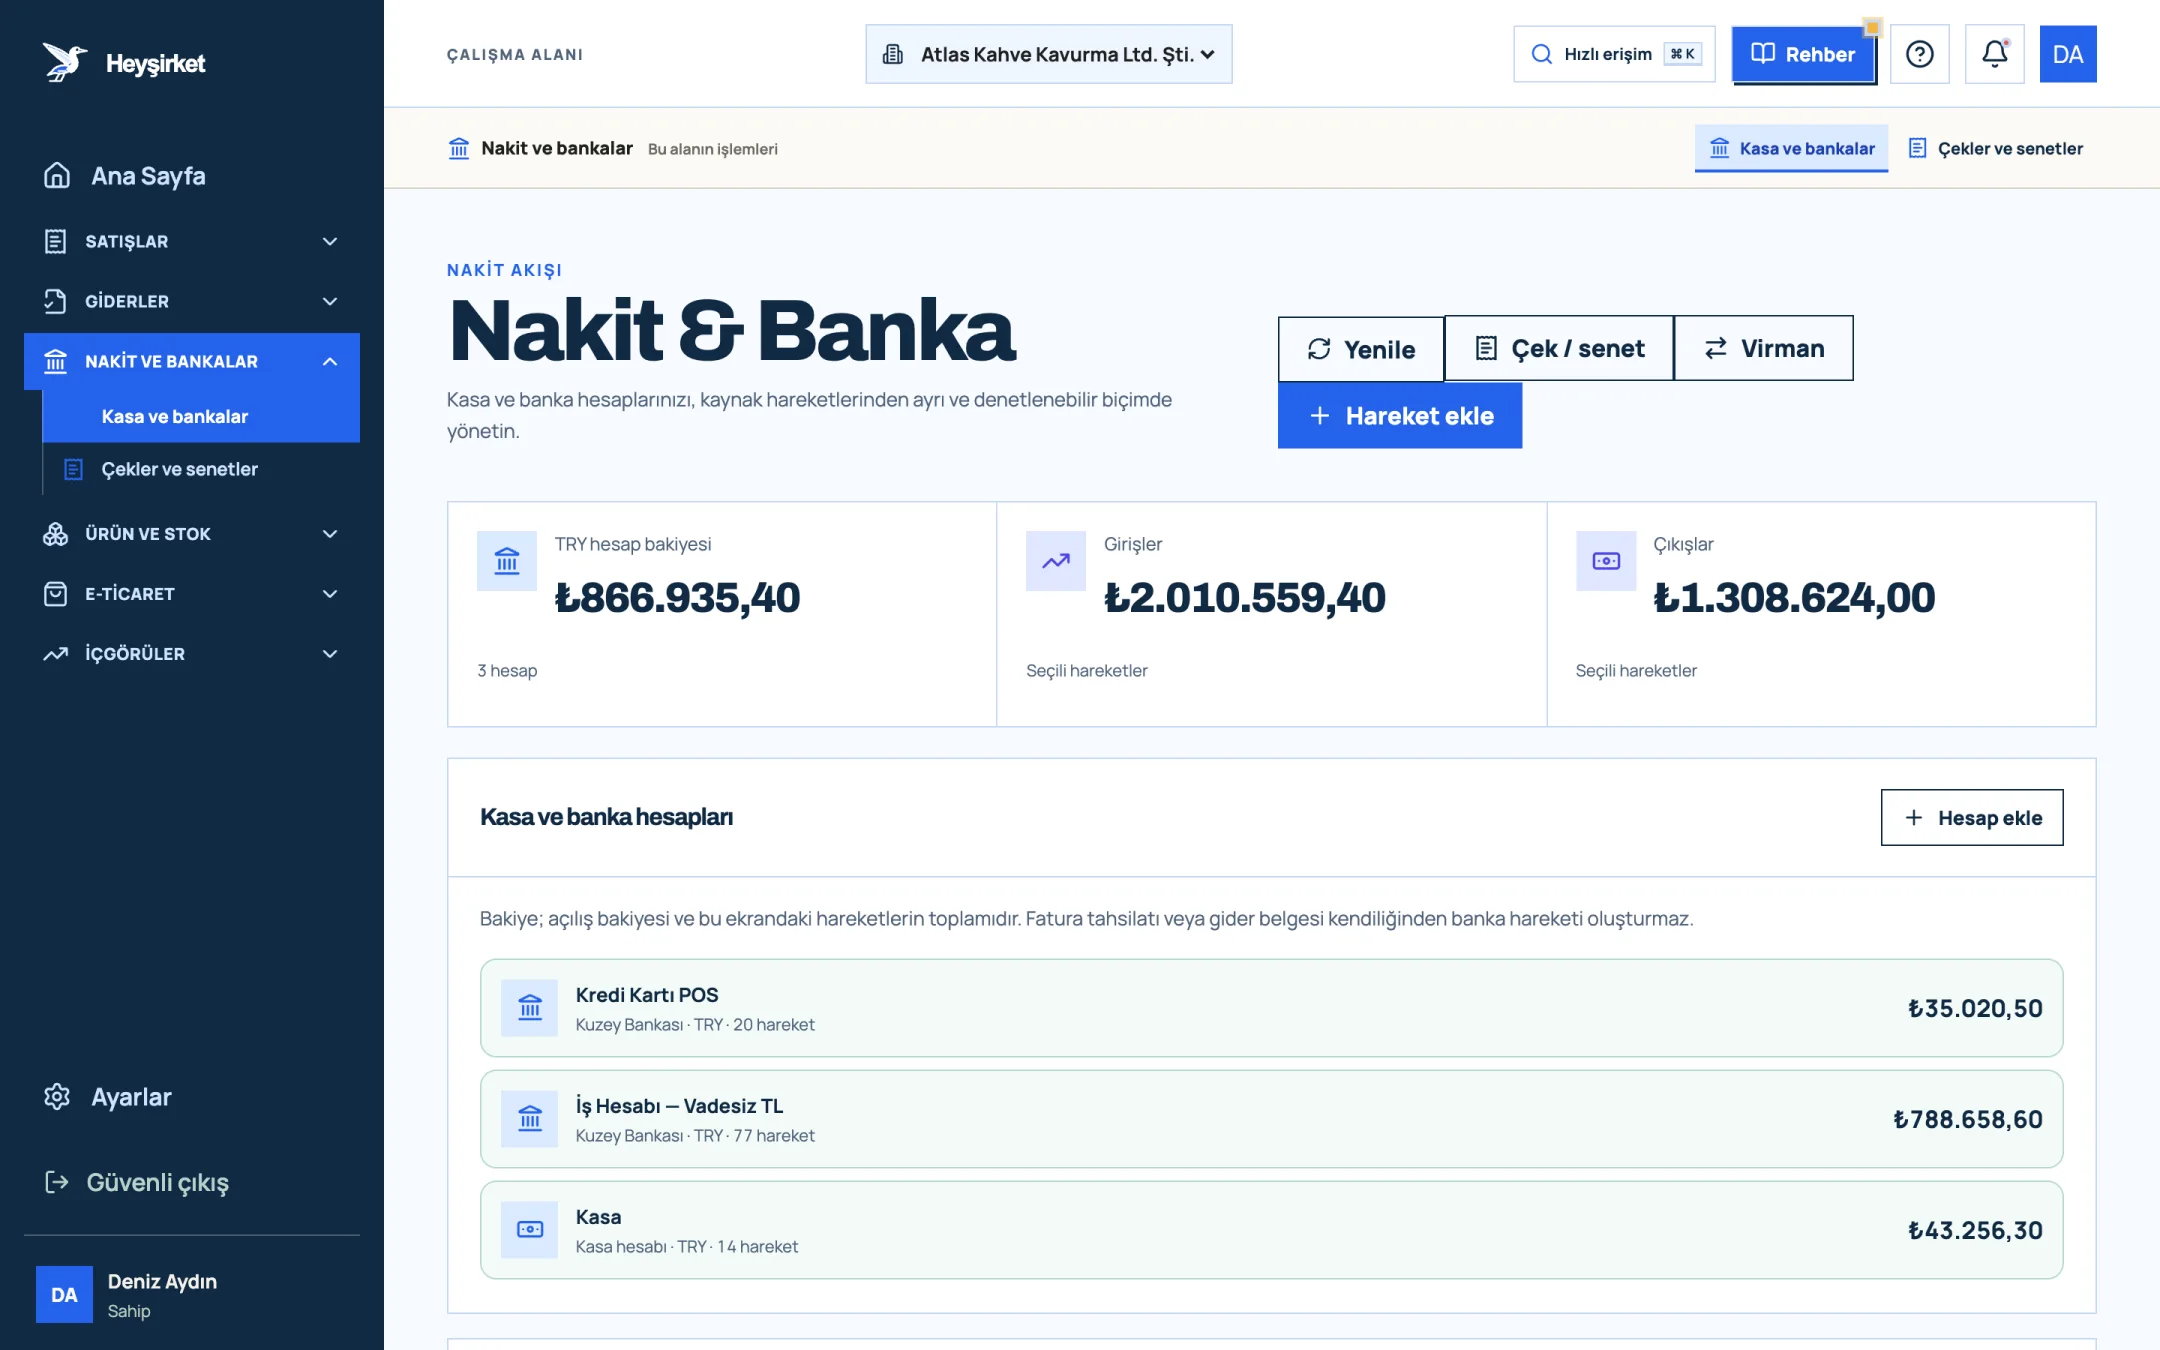Click the Güvenli çıkış label
The image size is (2160, 1350).
point(158,1183)
